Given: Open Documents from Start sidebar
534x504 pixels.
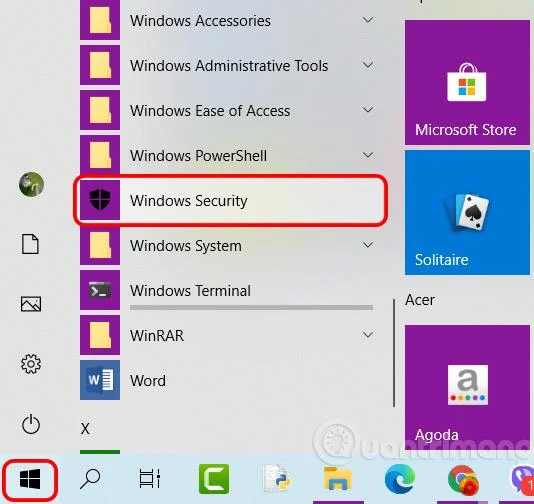Looking at the screenshot, I should [30, 244].
